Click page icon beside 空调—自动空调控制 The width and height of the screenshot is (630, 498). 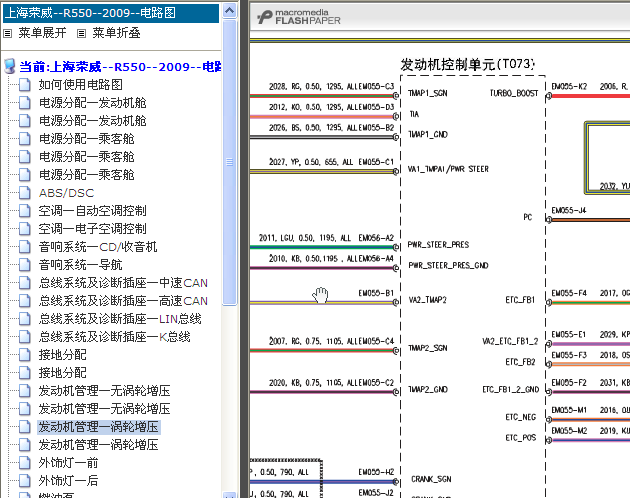tap(25, 211)
